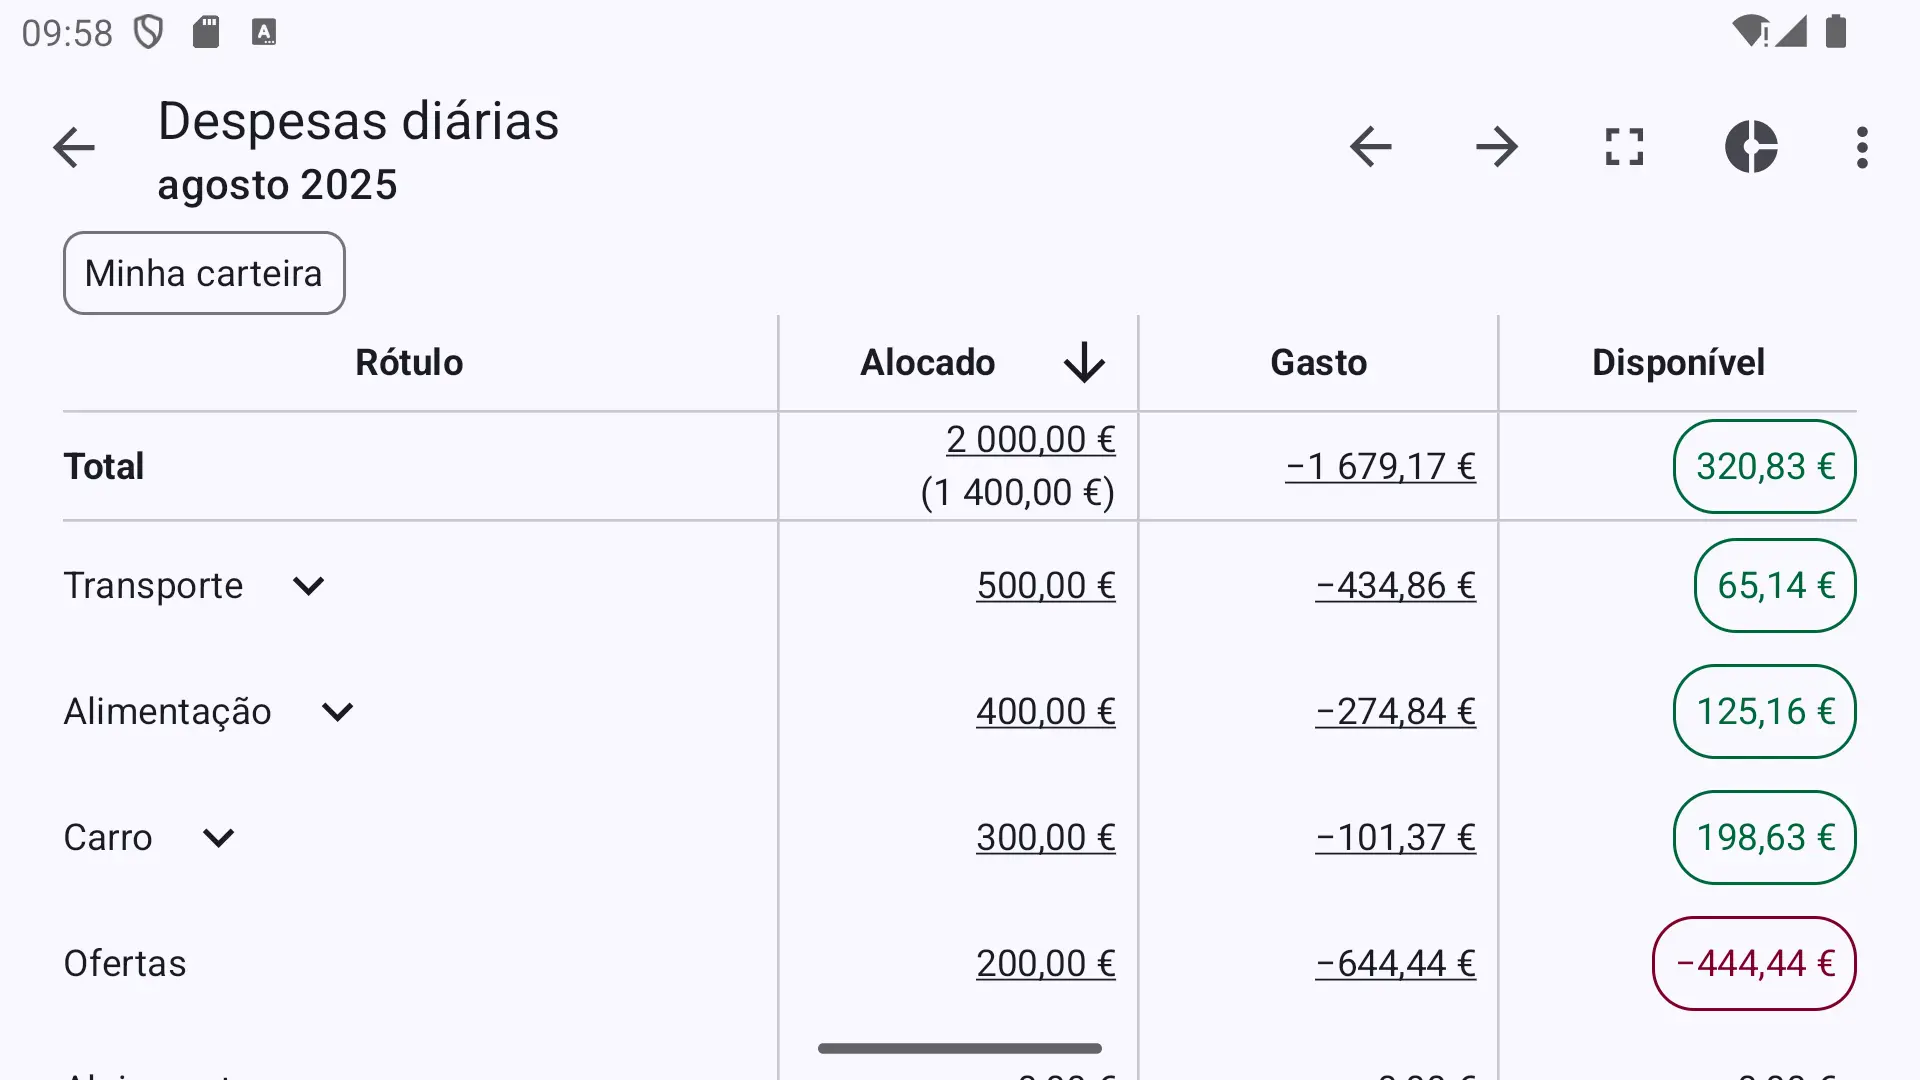
Task: Tap the sort arrow next to Alocado
Action: pos(1084,362)
